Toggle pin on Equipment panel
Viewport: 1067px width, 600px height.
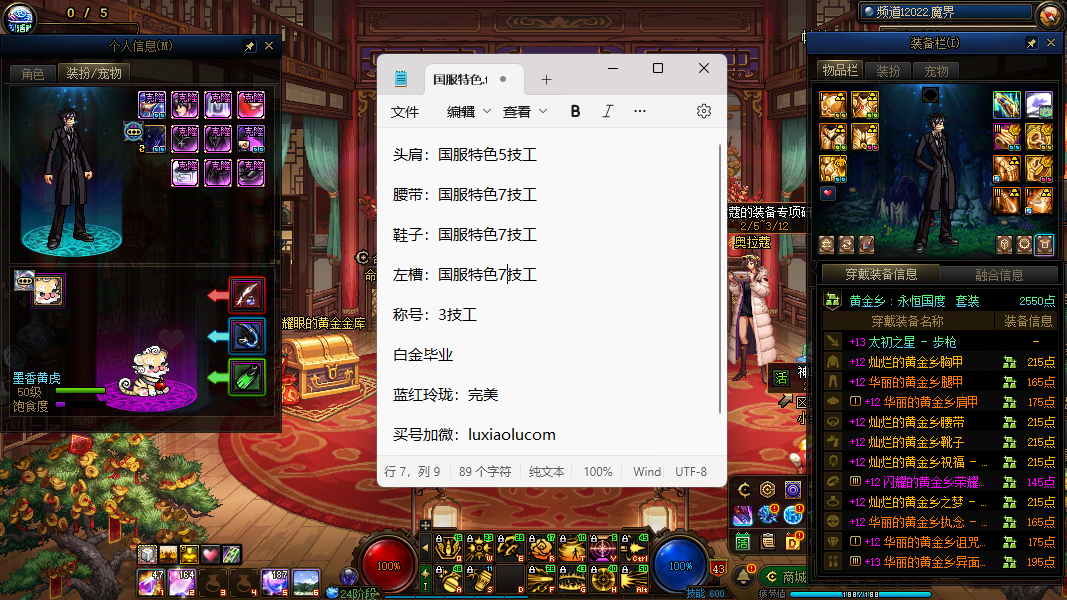(x=1031, y=44)
